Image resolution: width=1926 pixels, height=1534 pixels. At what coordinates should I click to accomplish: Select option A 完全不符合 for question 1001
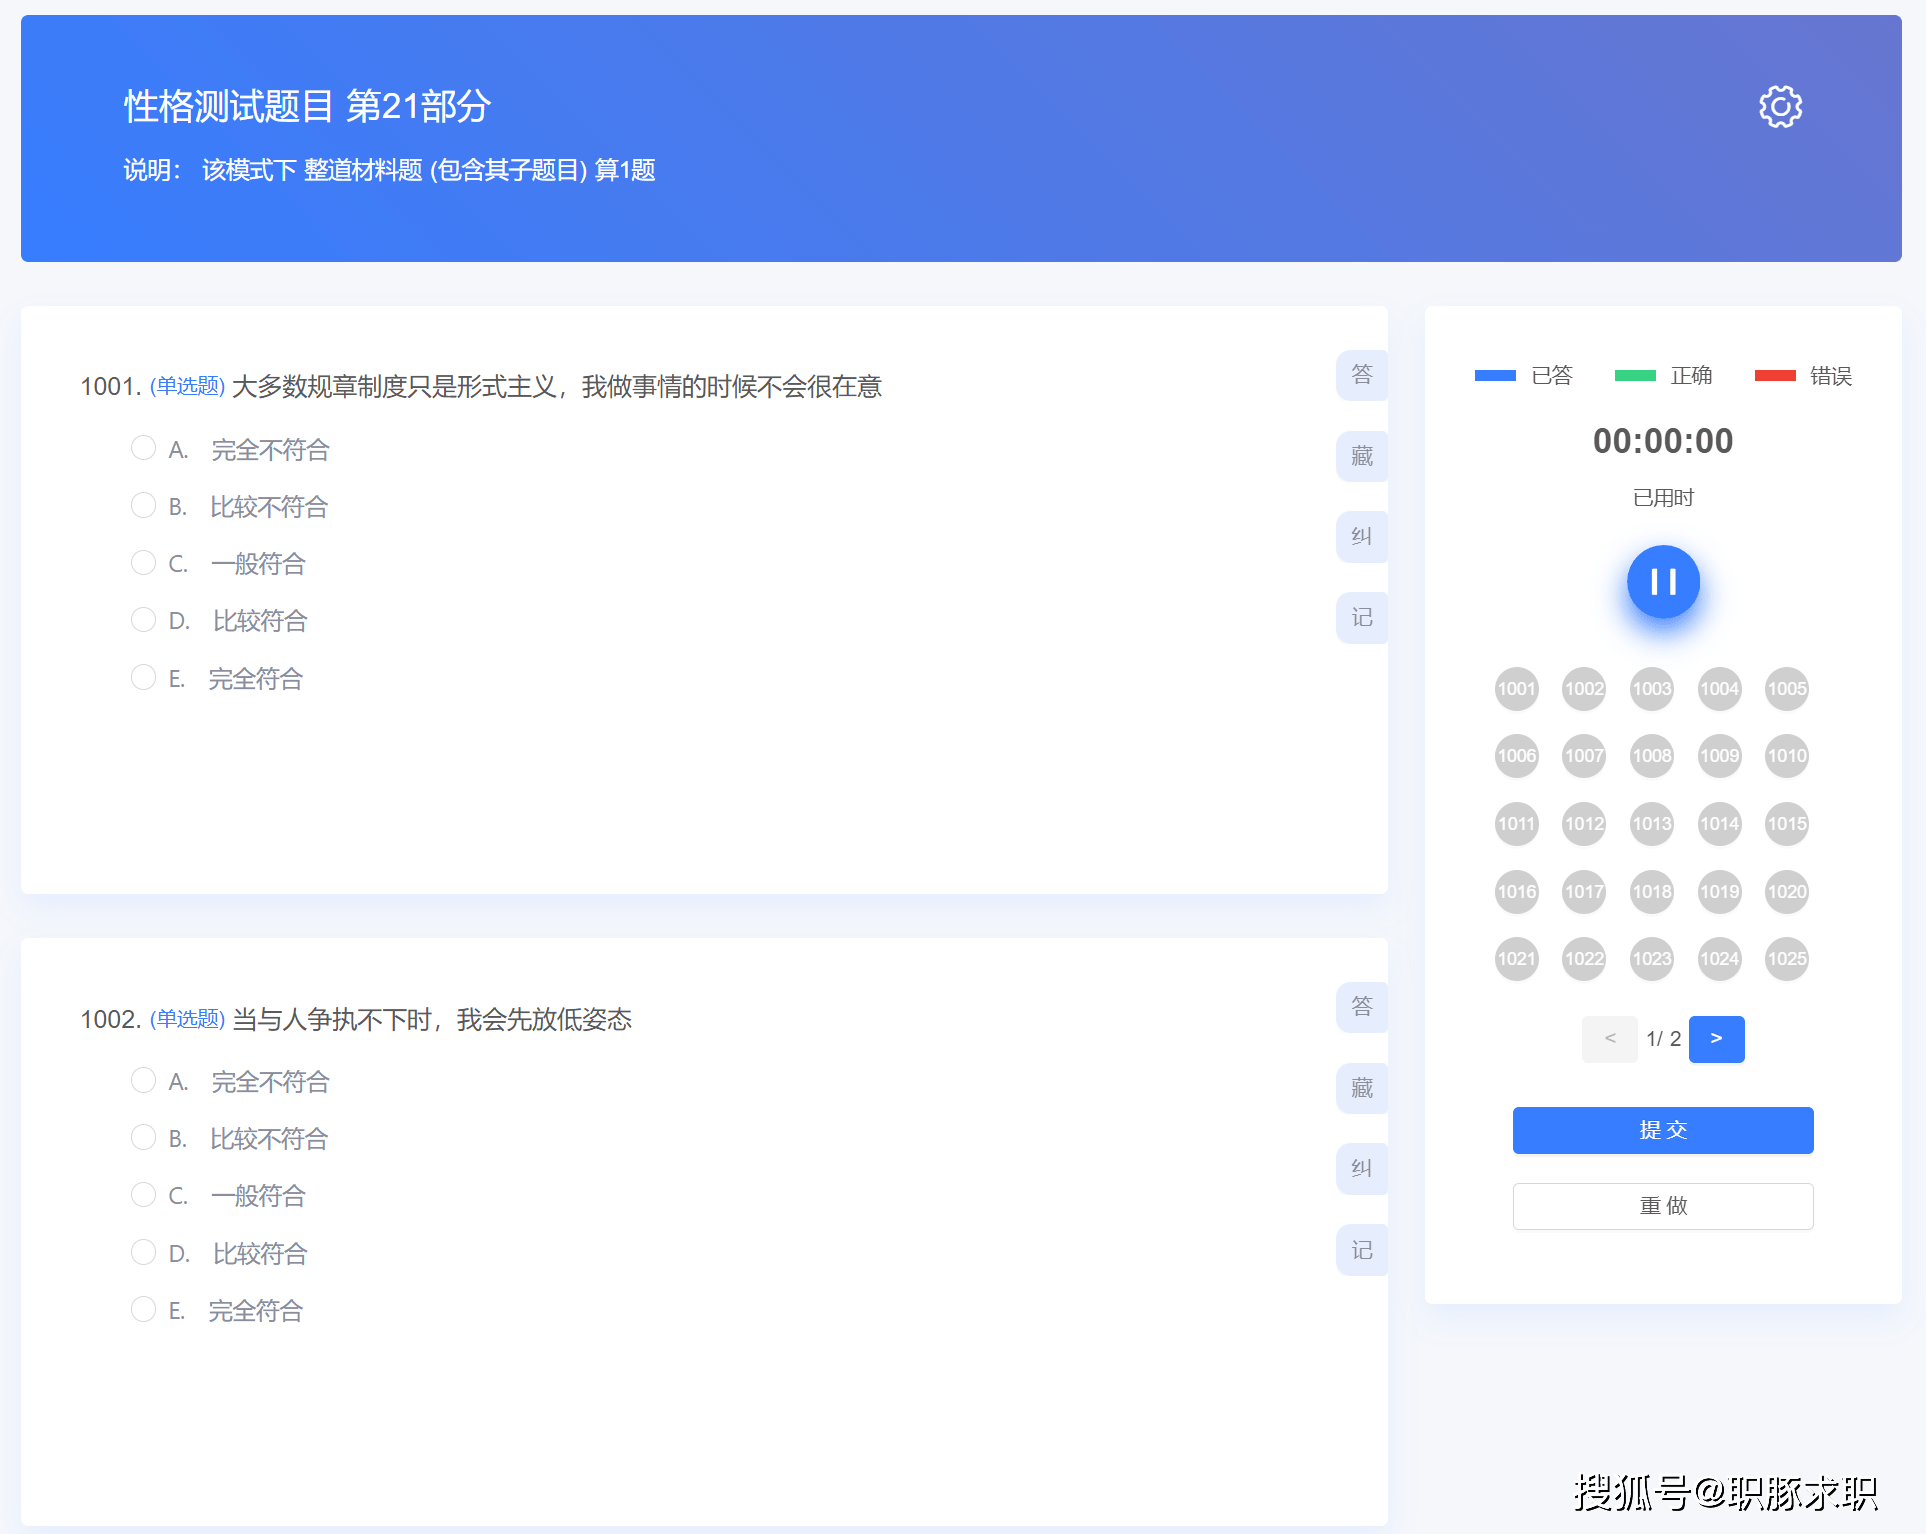[144, 448]
